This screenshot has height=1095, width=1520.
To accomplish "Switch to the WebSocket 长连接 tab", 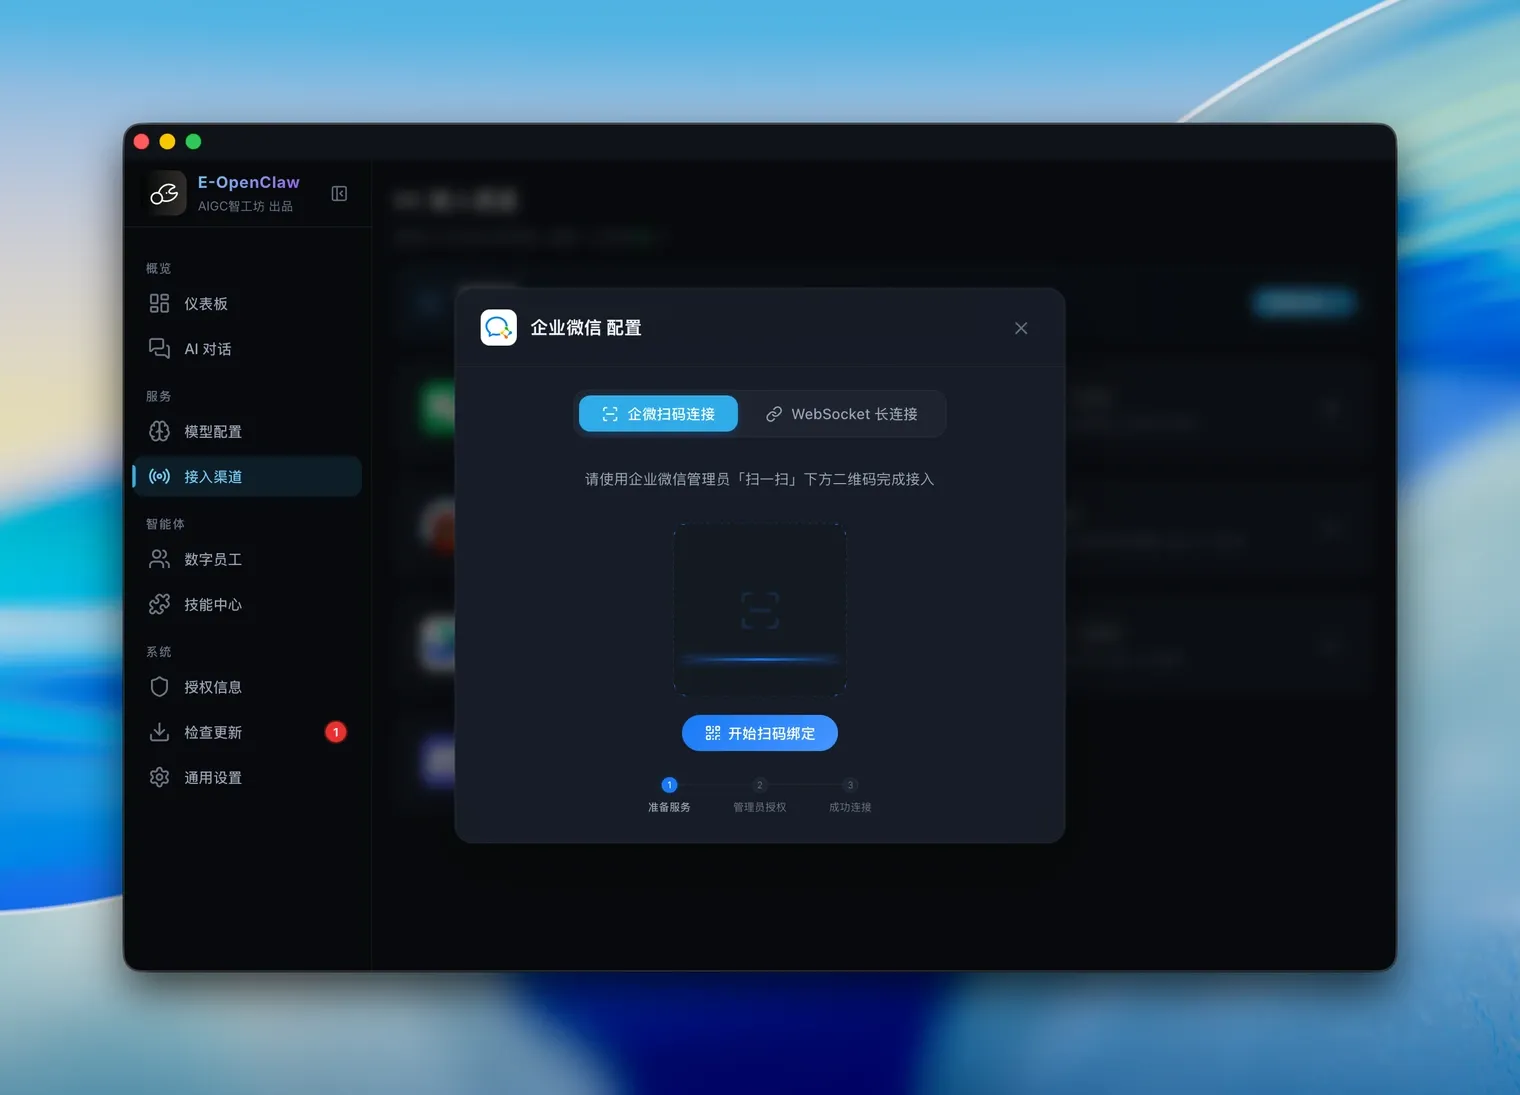I will pos(841,414).
